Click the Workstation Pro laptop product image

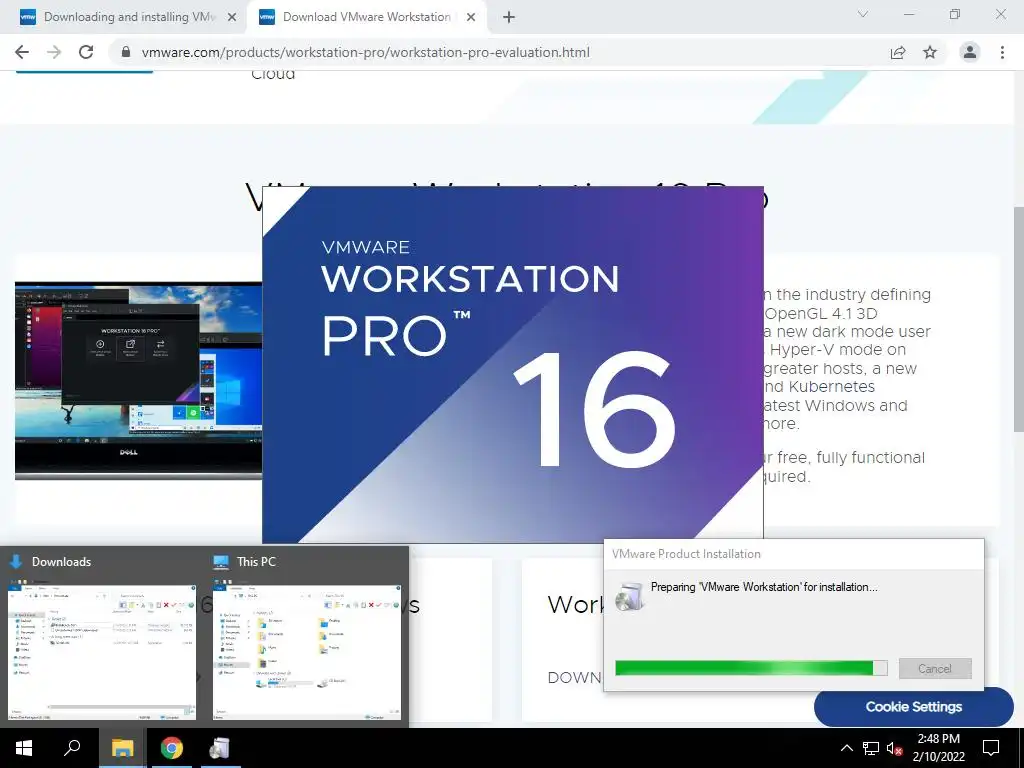[138, 381]
